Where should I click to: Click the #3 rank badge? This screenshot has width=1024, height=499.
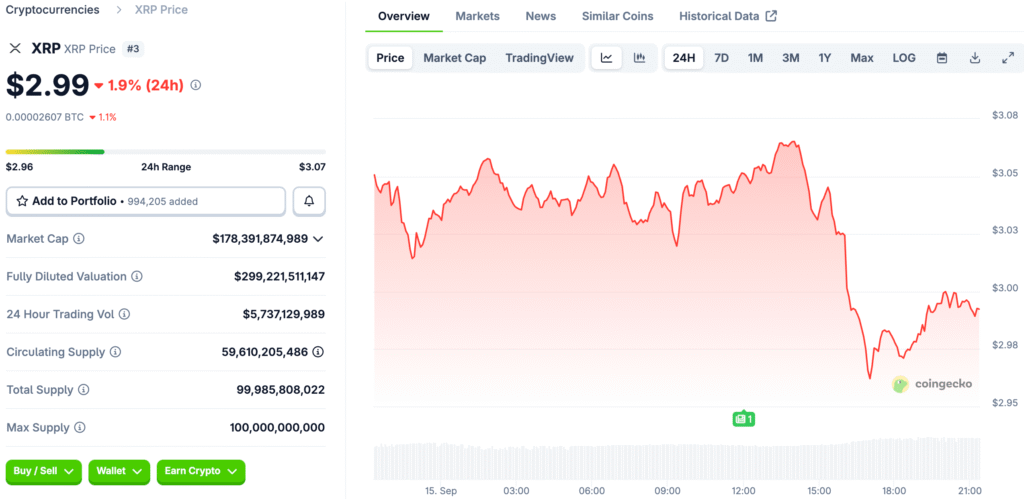[133, 49]
